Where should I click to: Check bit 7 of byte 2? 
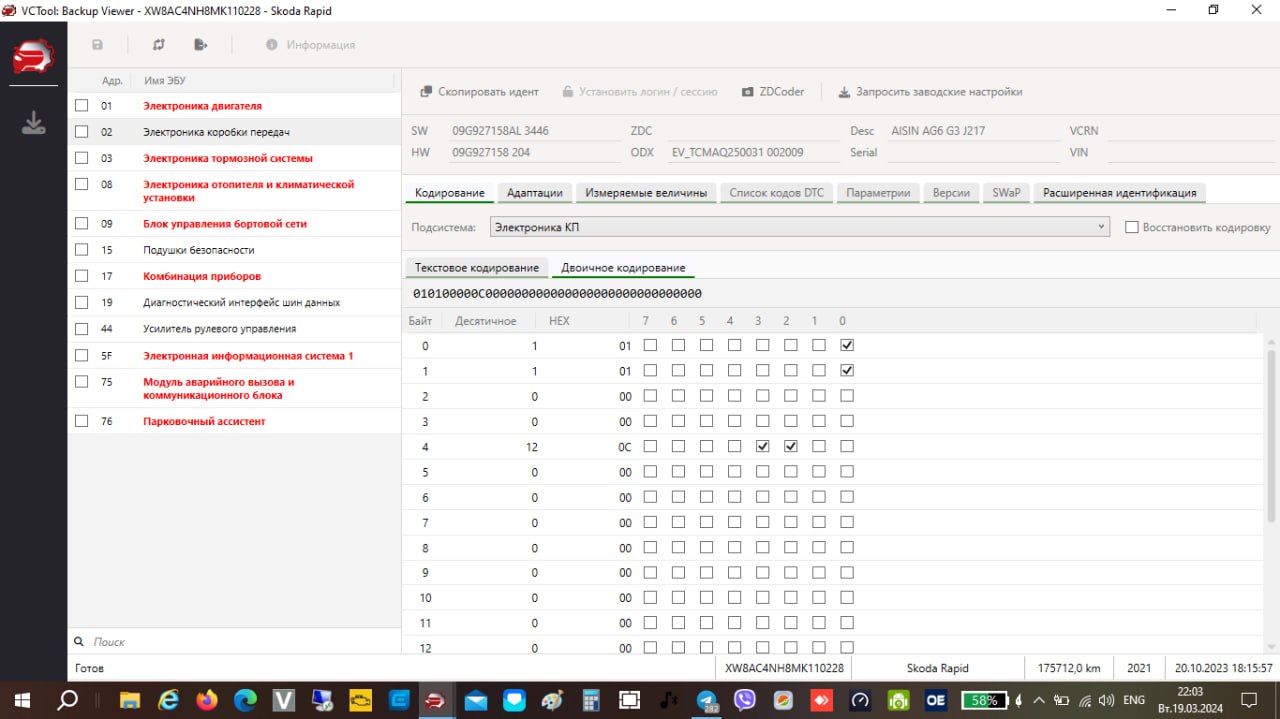650,396
